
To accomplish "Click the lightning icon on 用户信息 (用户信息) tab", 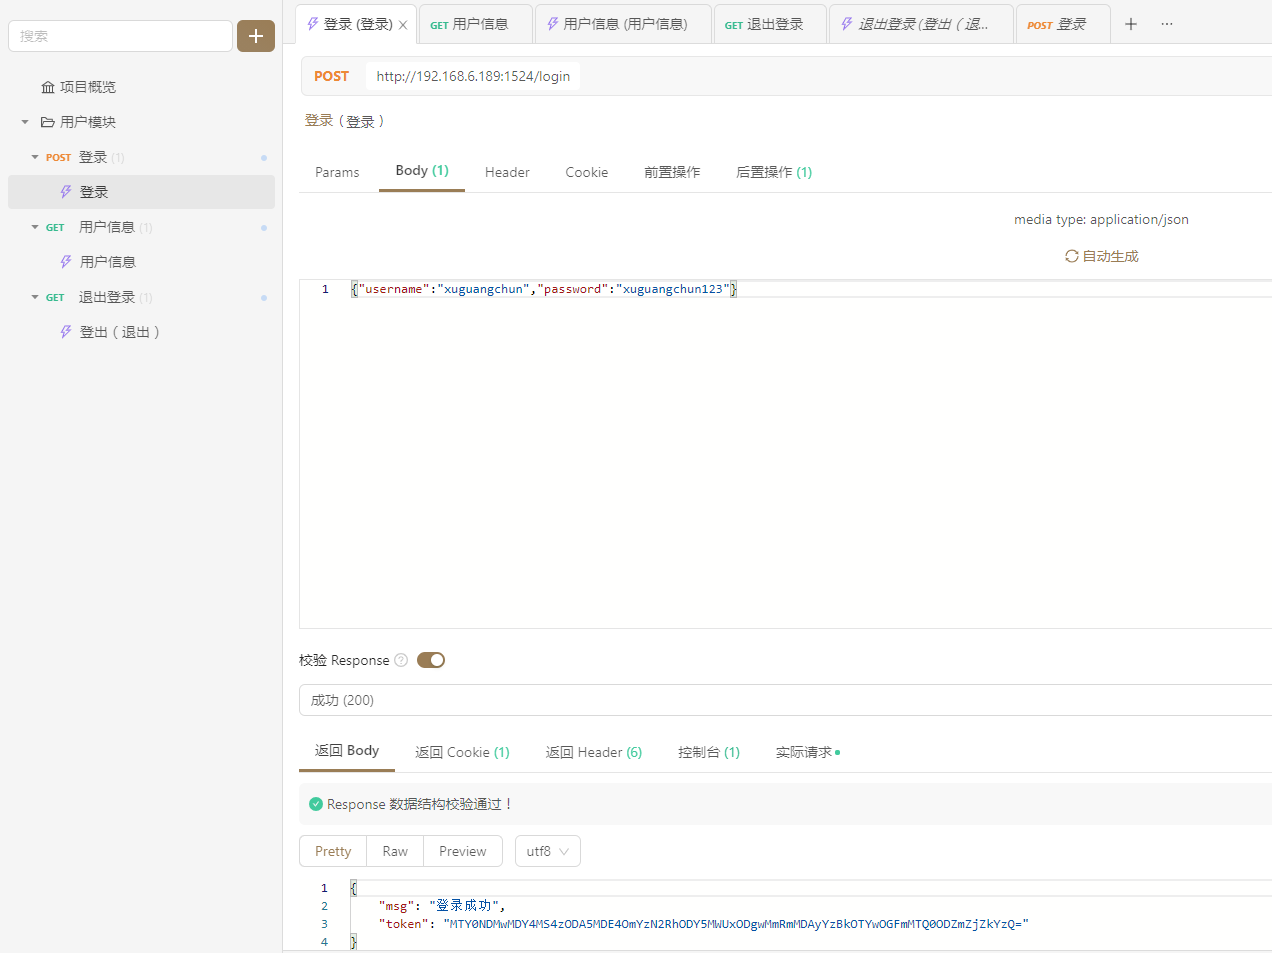I will [x=553, y=24].
